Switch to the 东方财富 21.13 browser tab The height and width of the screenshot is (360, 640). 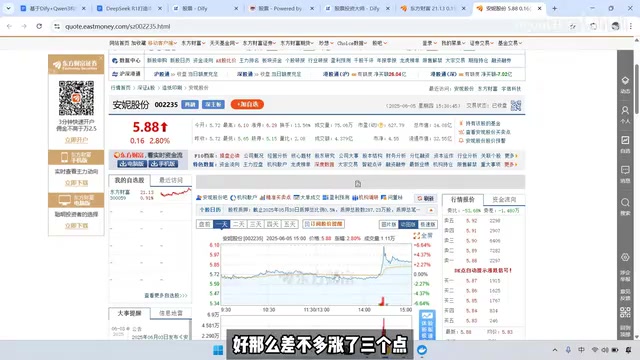[433, 8]
